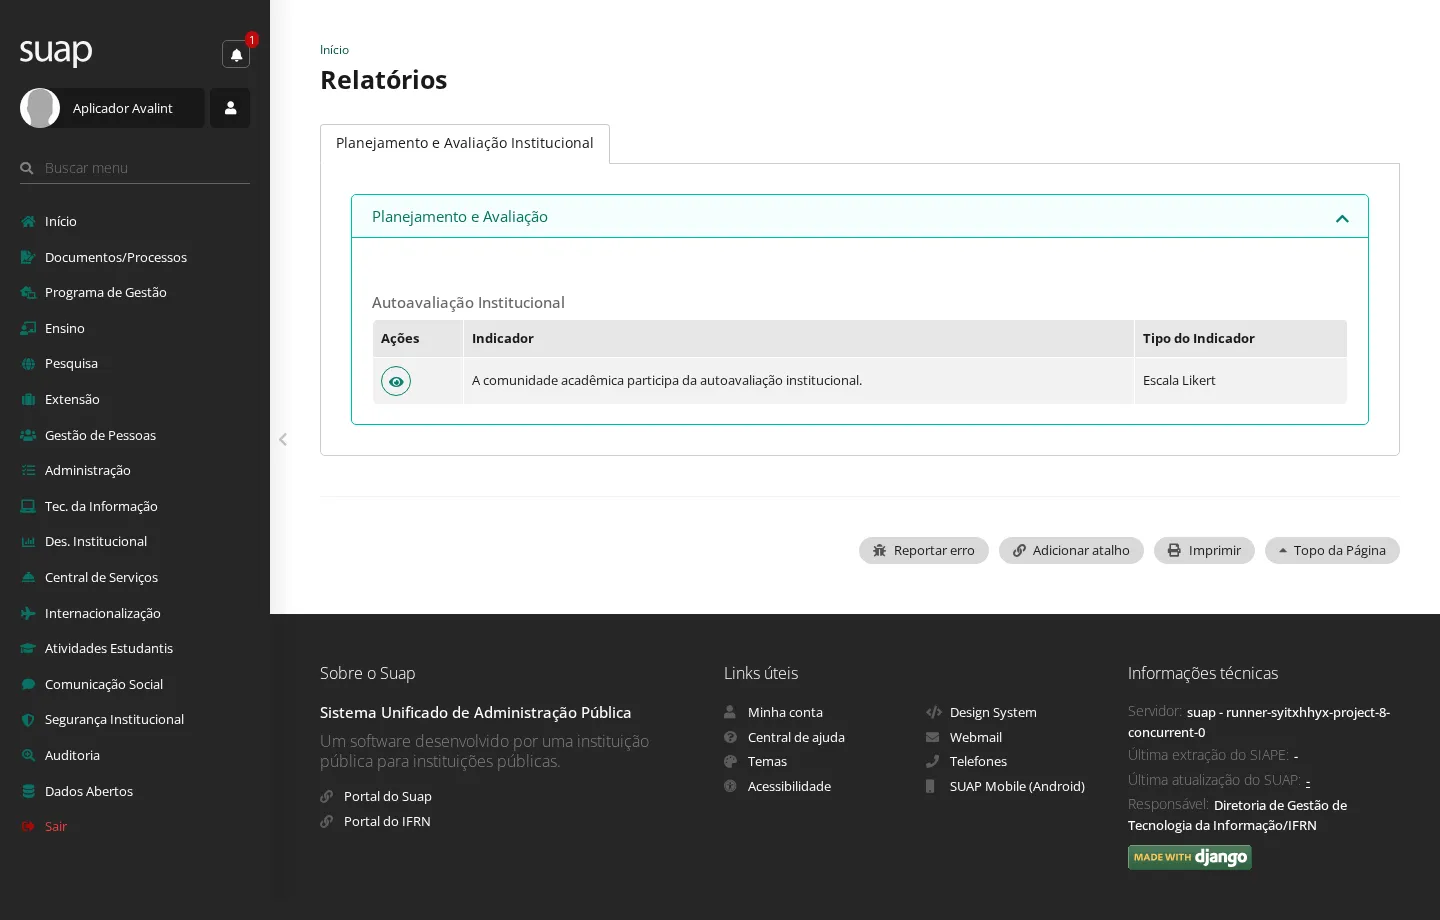Screen dimensions: 1440x920
Task: Click the Pesquisa globe icon
Action: coord(28,363)
